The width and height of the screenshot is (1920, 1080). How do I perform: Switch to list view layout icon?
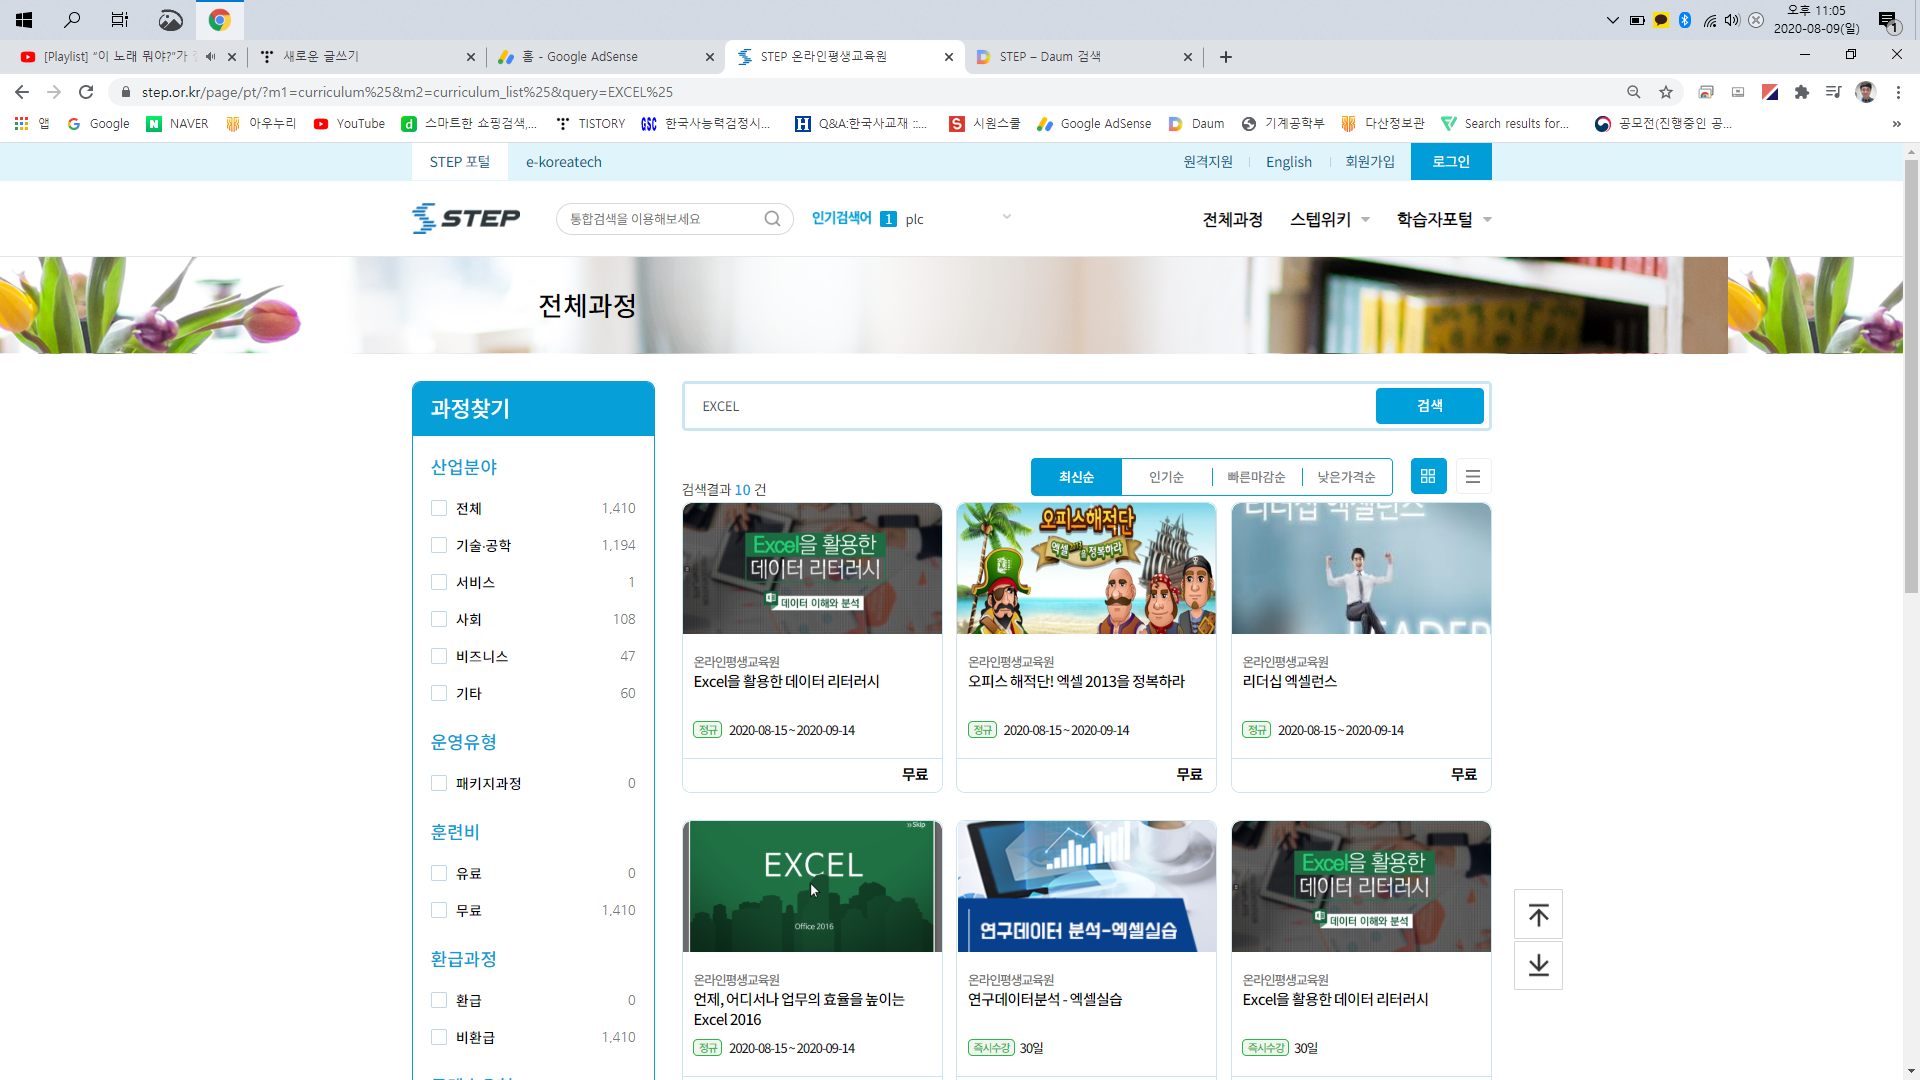[x=1473, y=477]
